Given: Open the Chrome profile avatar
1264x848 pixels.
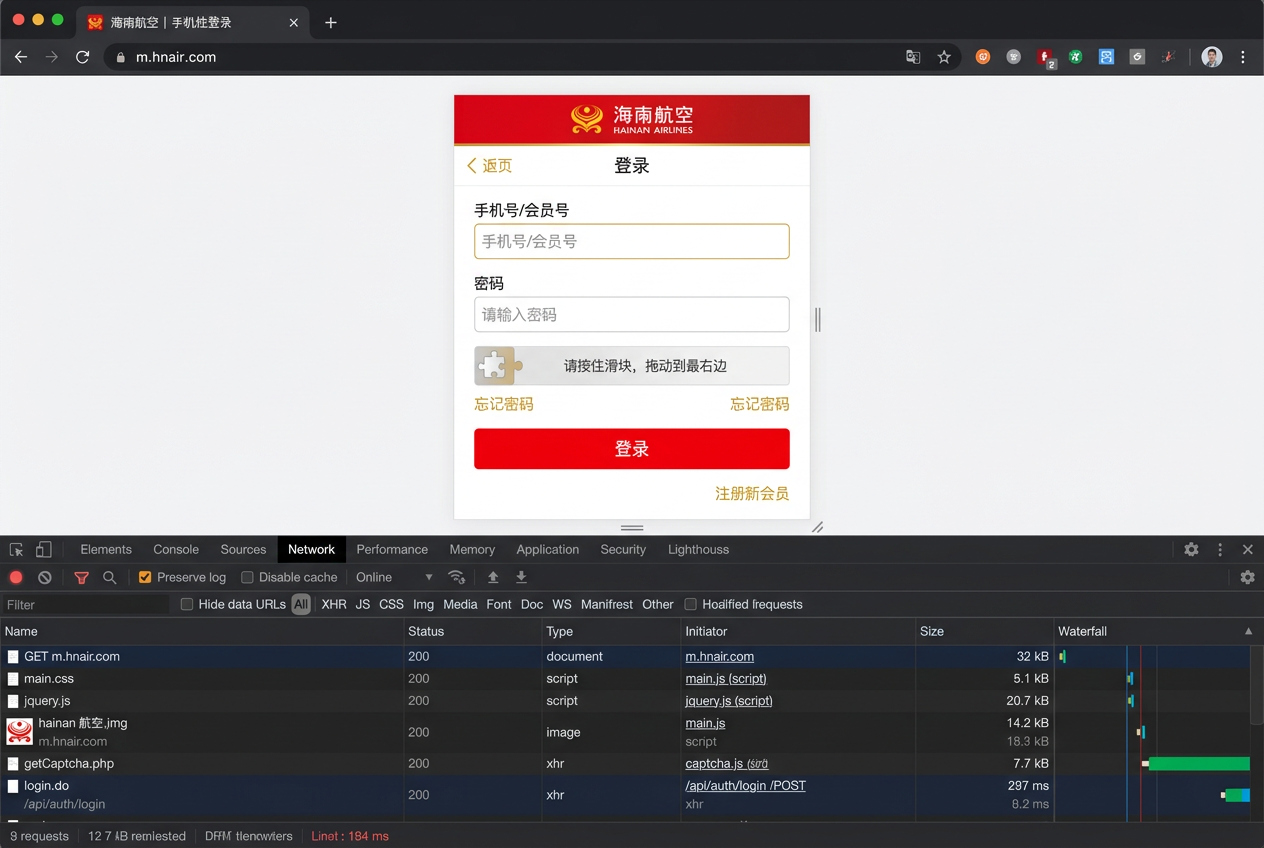Looking at the screenshot, I should click(1212, 57).
